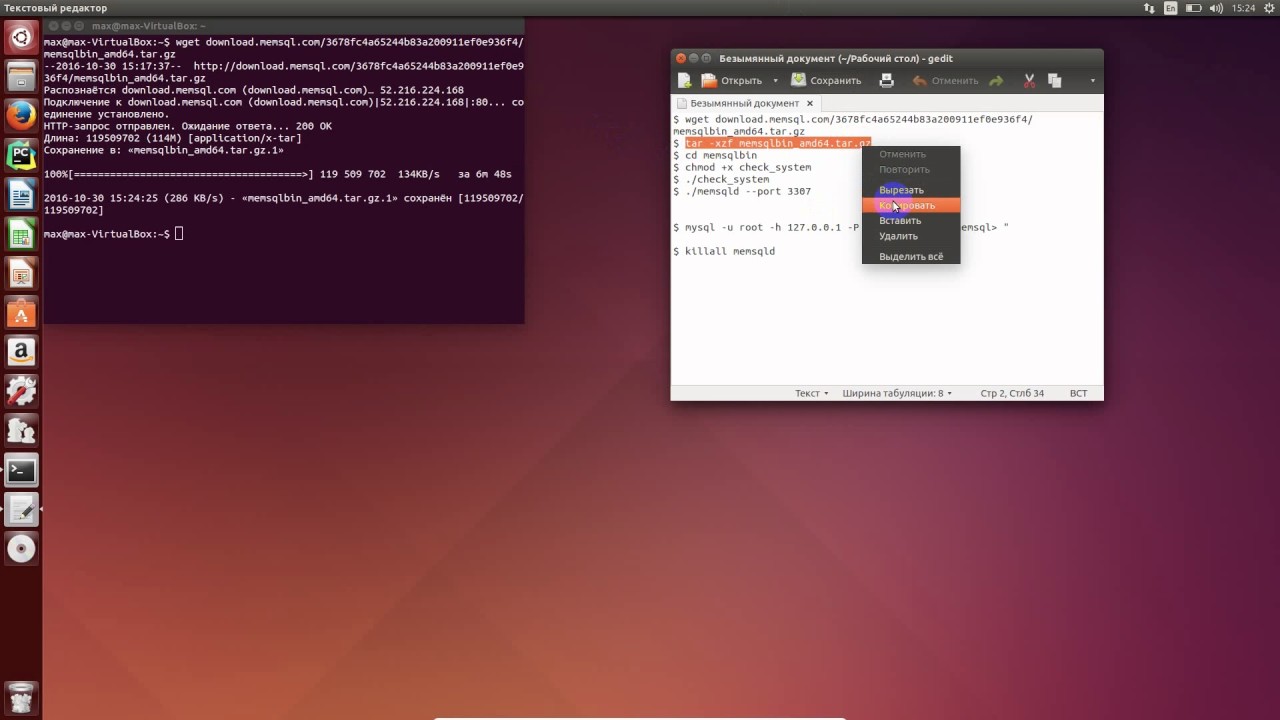Print the document with the printer icon
Screen dimensions: 1280x720
point(886,80)
